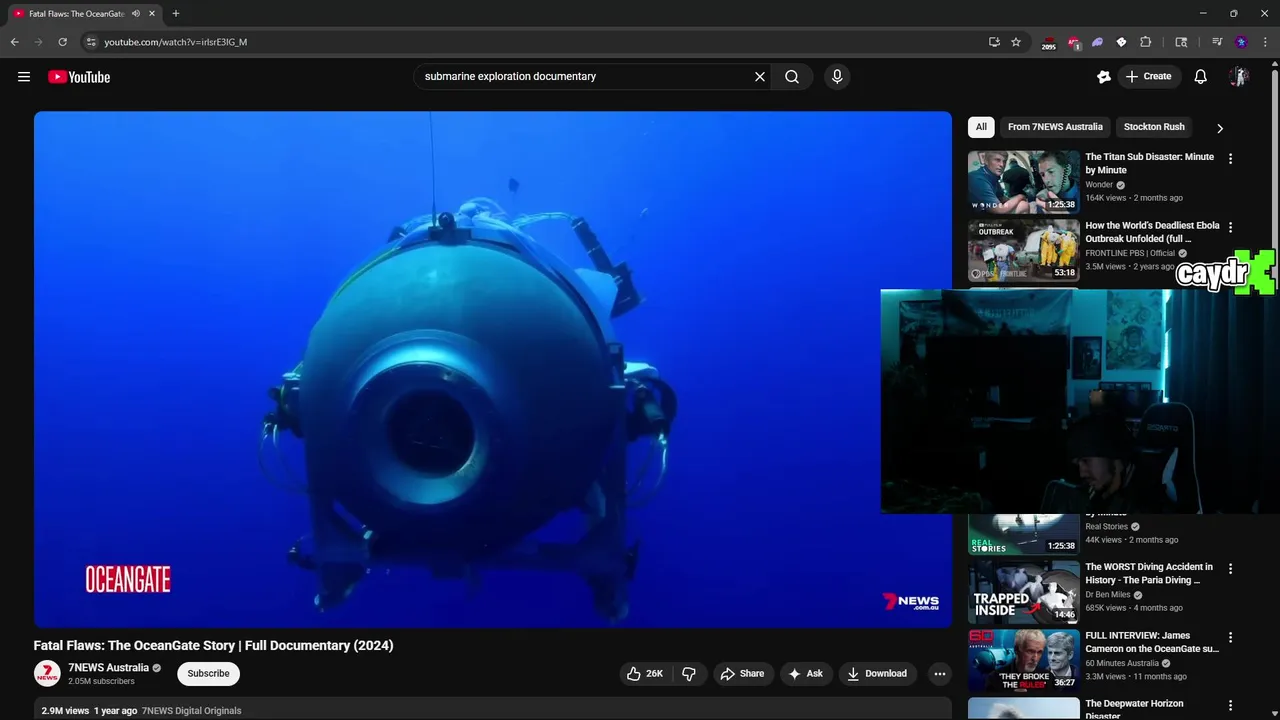Select the All filter chip
The width and height of the screenshot is (1280, 720).
point(981,127)
